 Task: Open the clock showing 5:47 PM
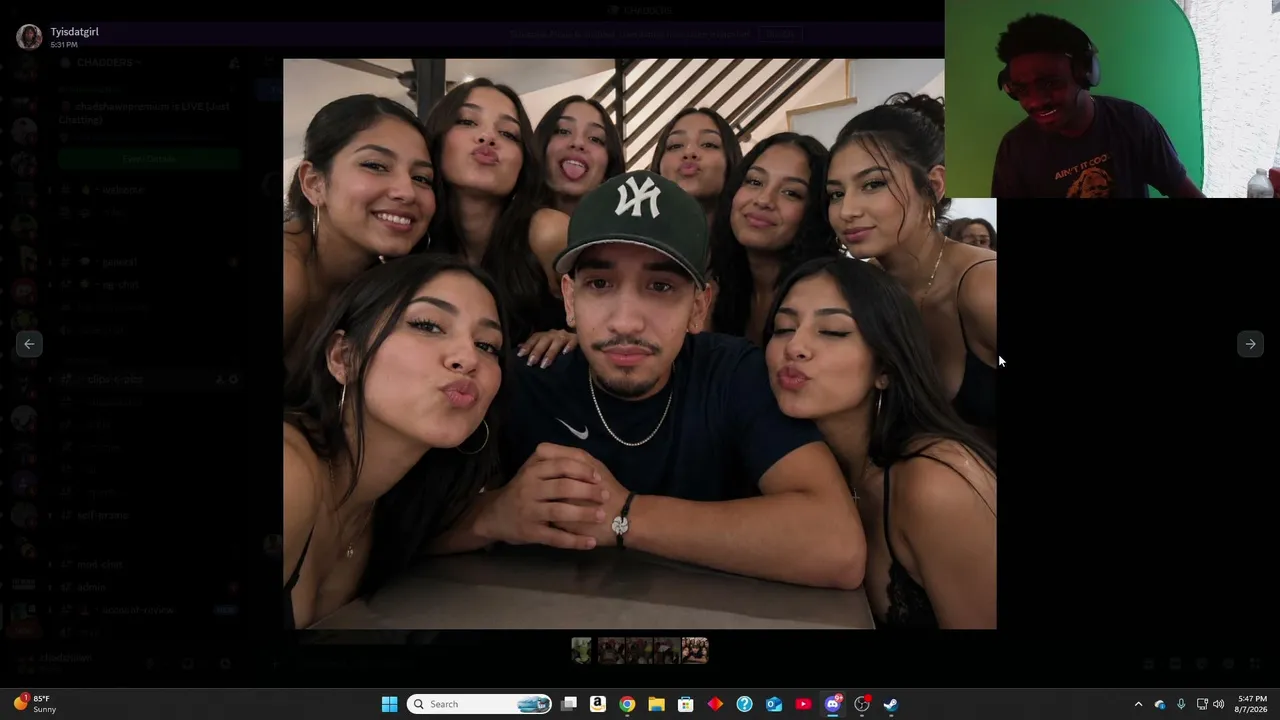point(1252,704)
